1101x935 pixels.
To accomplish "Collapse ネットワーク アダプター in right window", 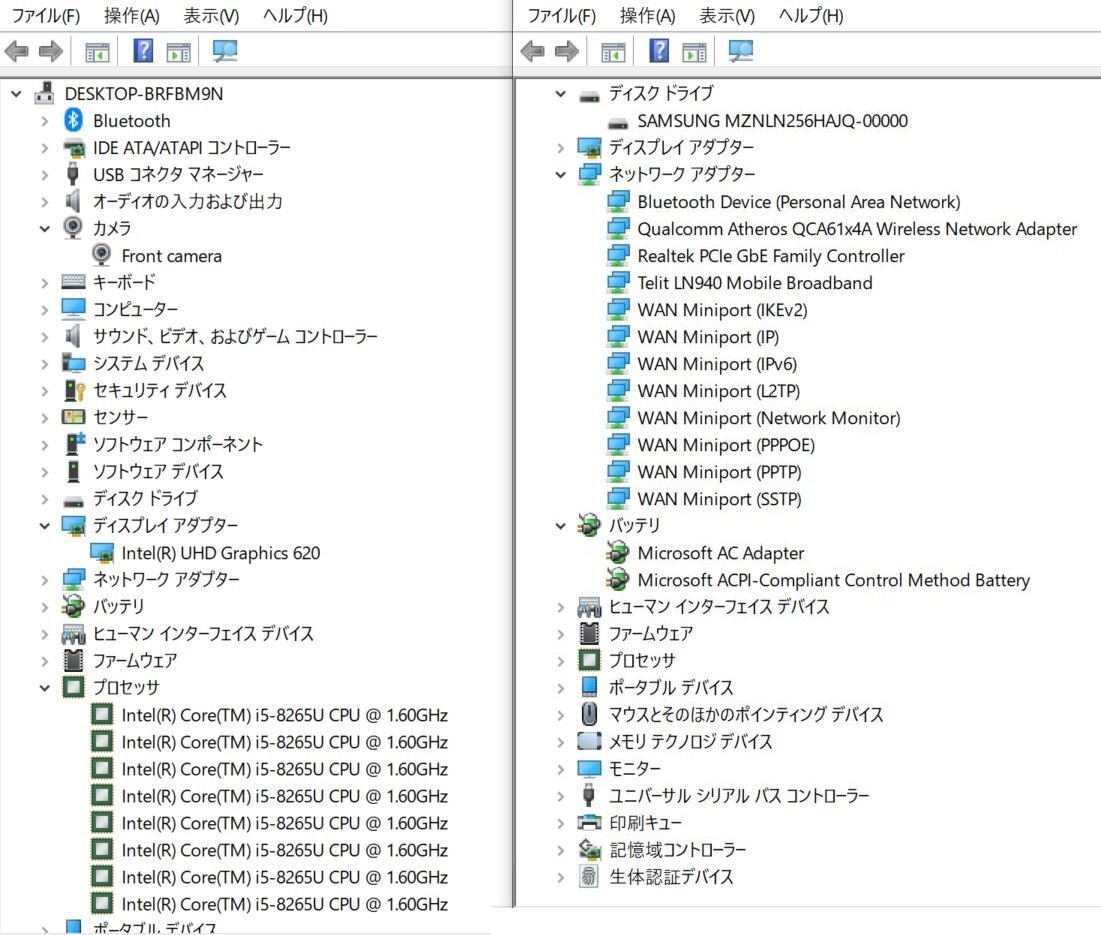I will pos(560,175).
